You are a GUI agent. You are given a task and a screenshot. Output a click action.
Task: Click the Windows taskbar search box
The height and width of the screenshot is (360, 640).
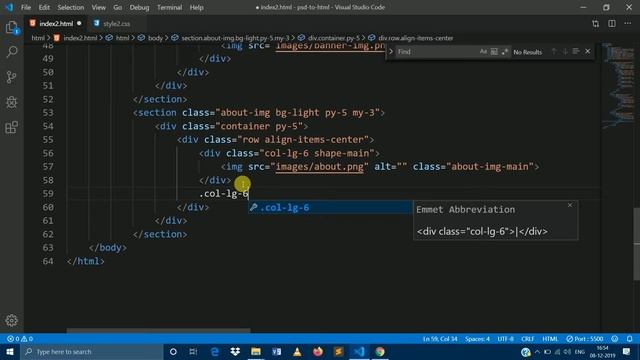[92, 351]
